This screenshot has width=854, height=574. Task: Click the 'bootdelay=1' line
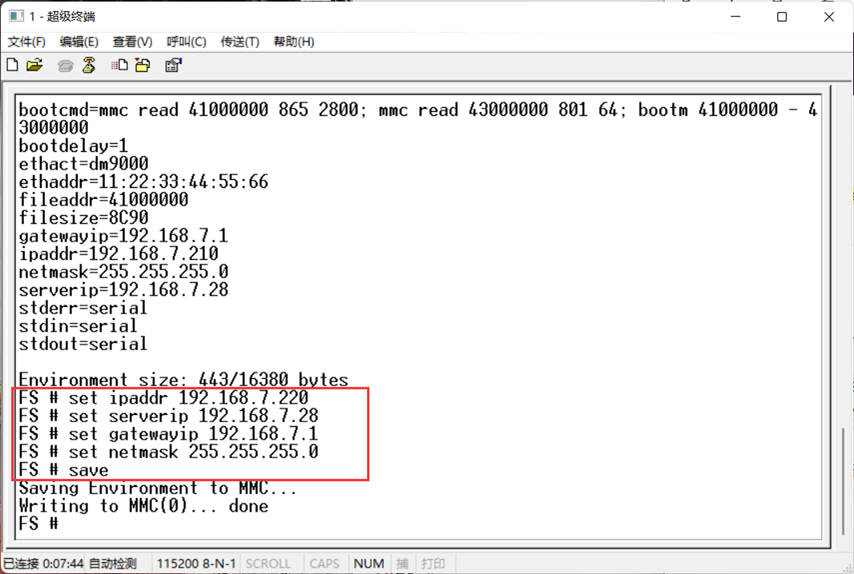point(74,146)
